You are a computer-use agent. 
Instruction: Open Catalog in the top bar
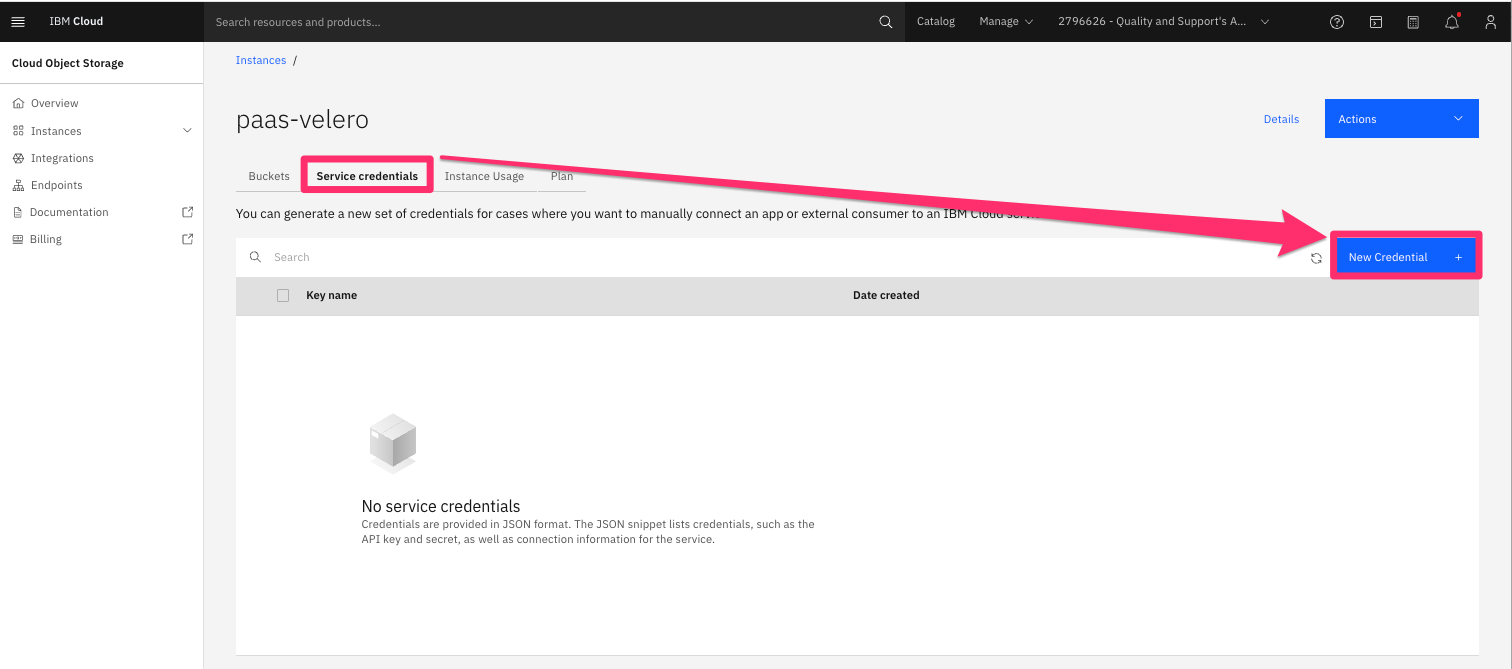click(x=936, y=21)
